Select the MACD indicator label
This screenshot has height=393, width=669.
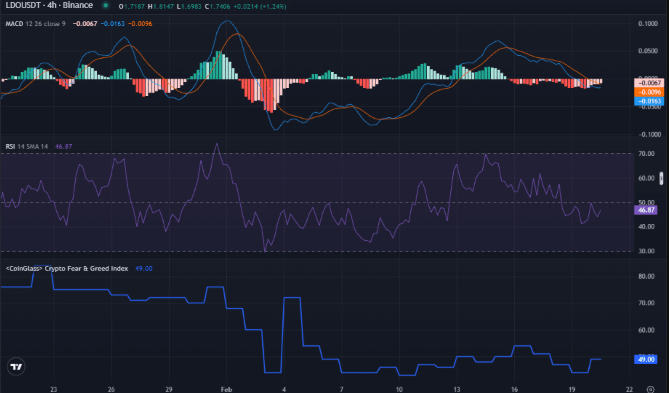tap(14, 23)
